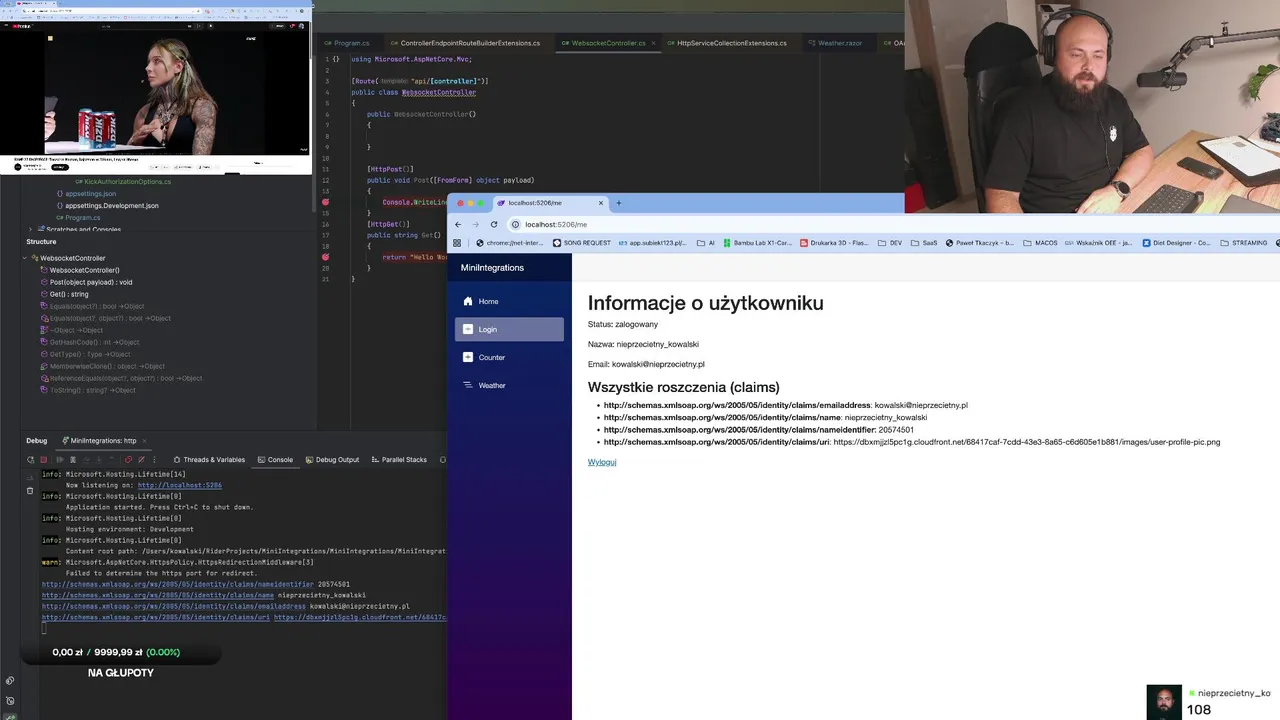Image resolution: width=1280 pixels, height=720 pixels.
Task: Open the AI bookmarks folder
Action: tap(706, 243)
